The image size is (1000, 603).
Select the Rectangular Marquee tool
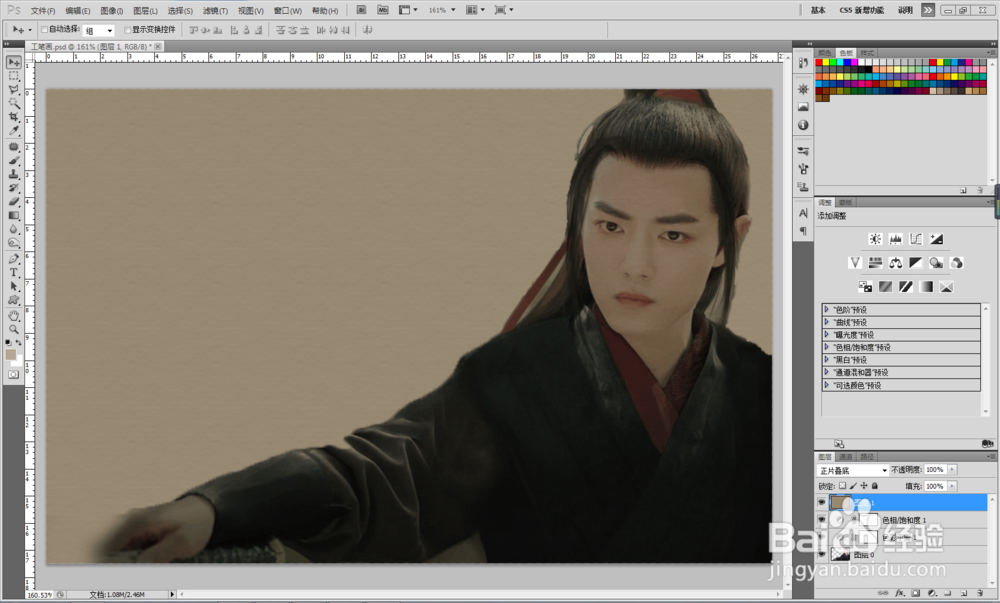click(x=13, y=75)
